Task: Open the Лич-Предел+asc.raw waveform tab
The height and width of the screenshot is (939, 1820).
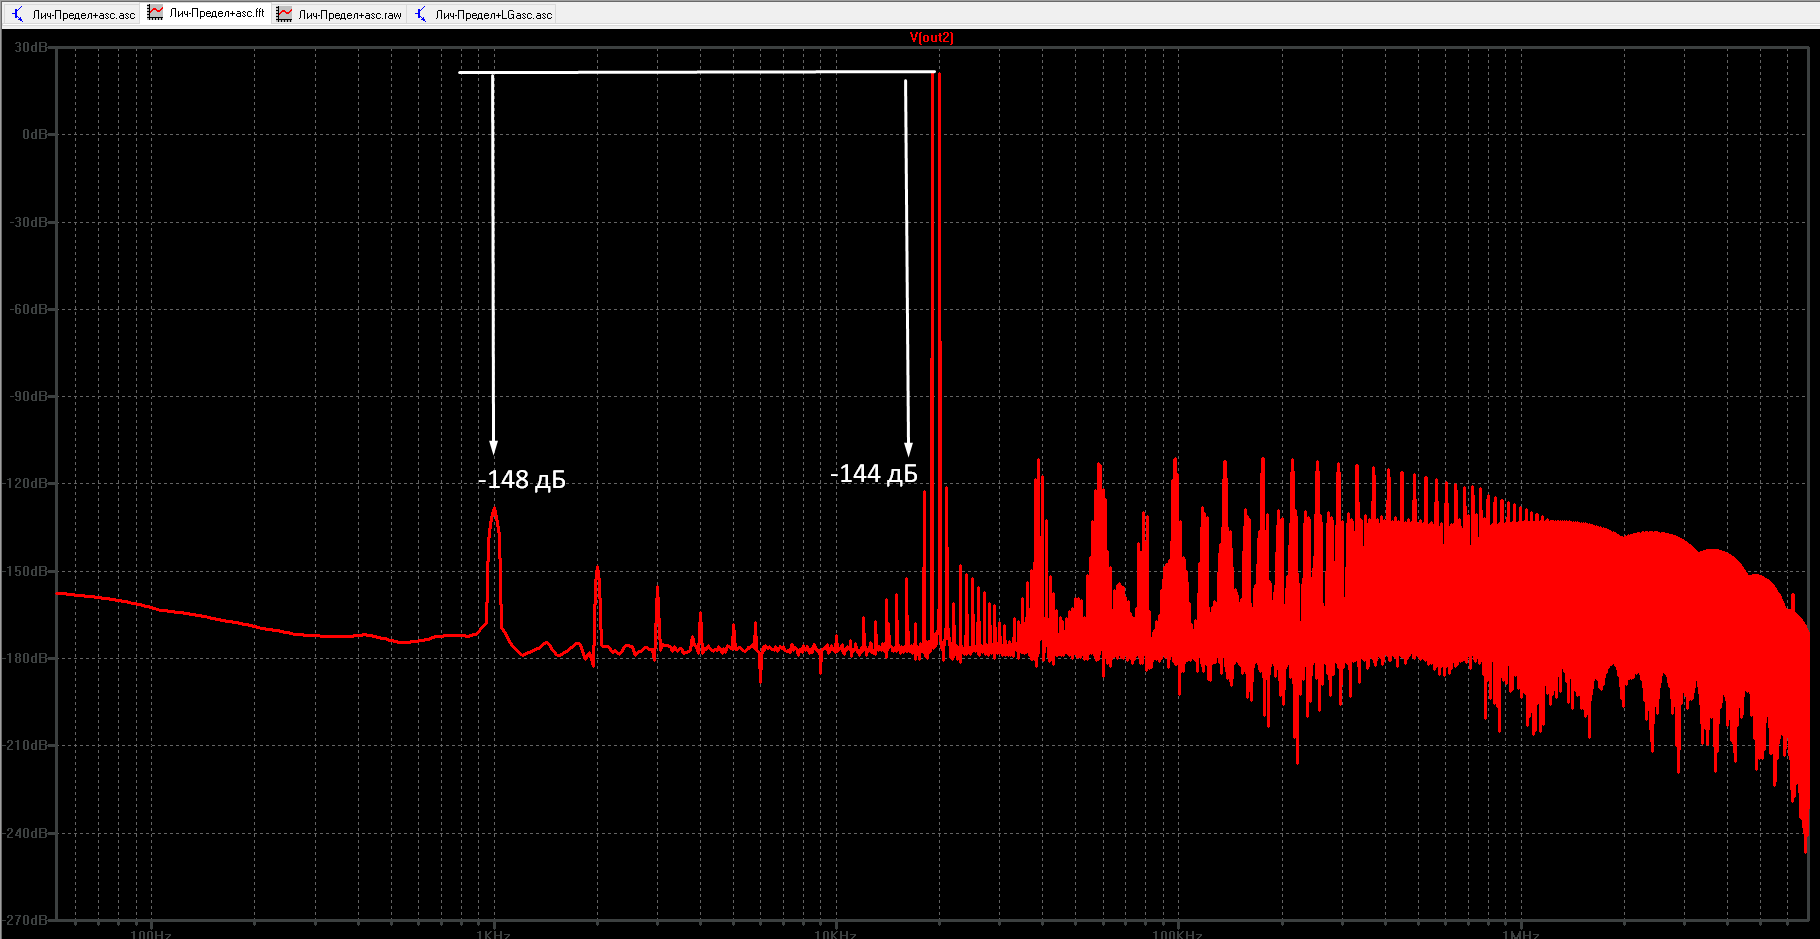Action: coord(339,14)
